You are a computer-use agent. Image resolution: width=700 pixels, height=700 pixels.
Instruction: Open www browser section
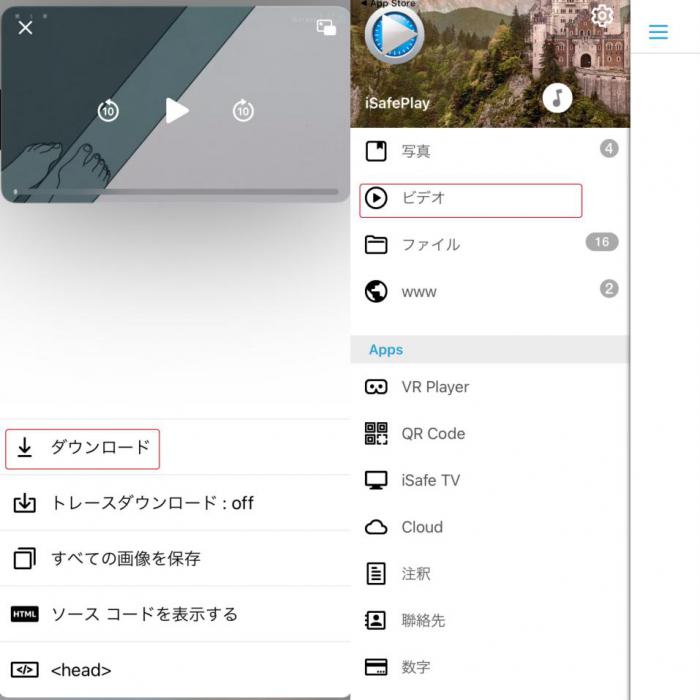pyautogui.click(x=490, y=292)
